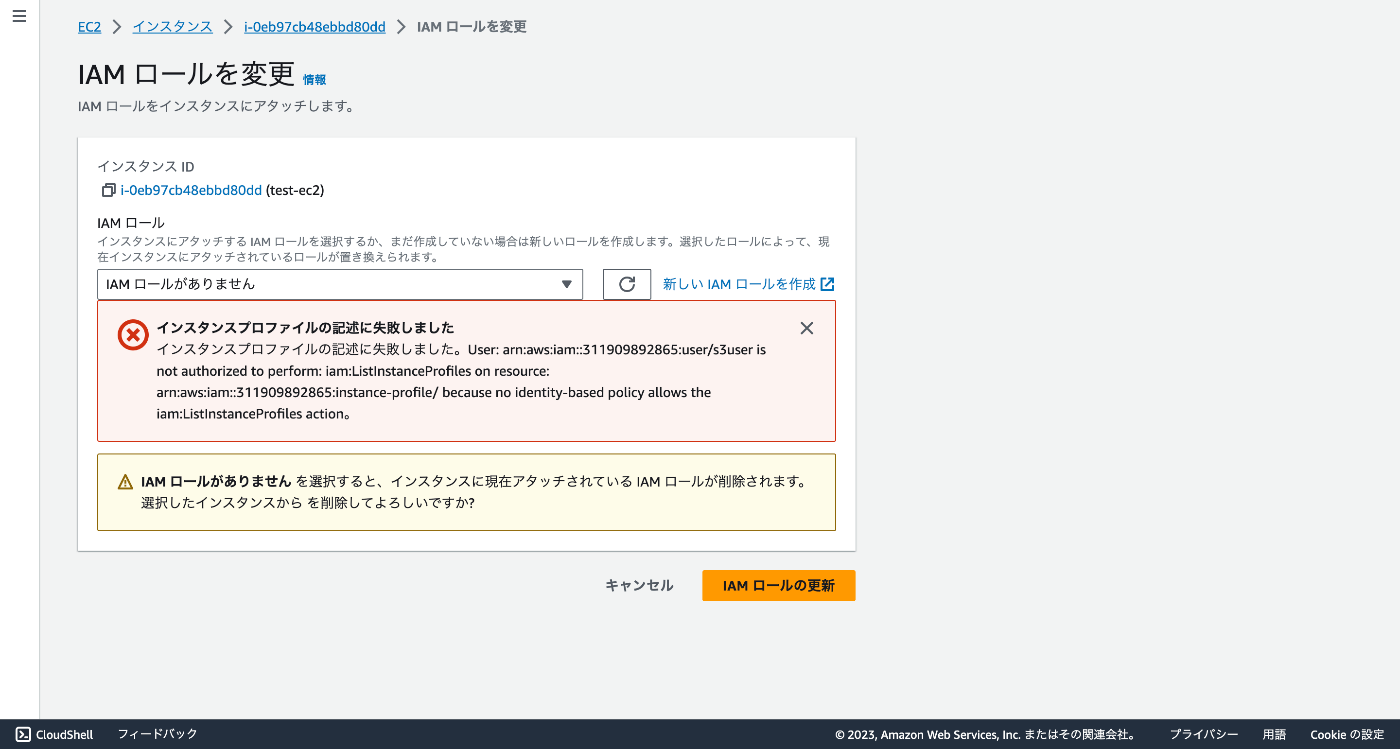This screenshot has width=1400, height=749.
Task: Click the 2023 Amazon Web Services copyright text
Action: coord(985,734)
